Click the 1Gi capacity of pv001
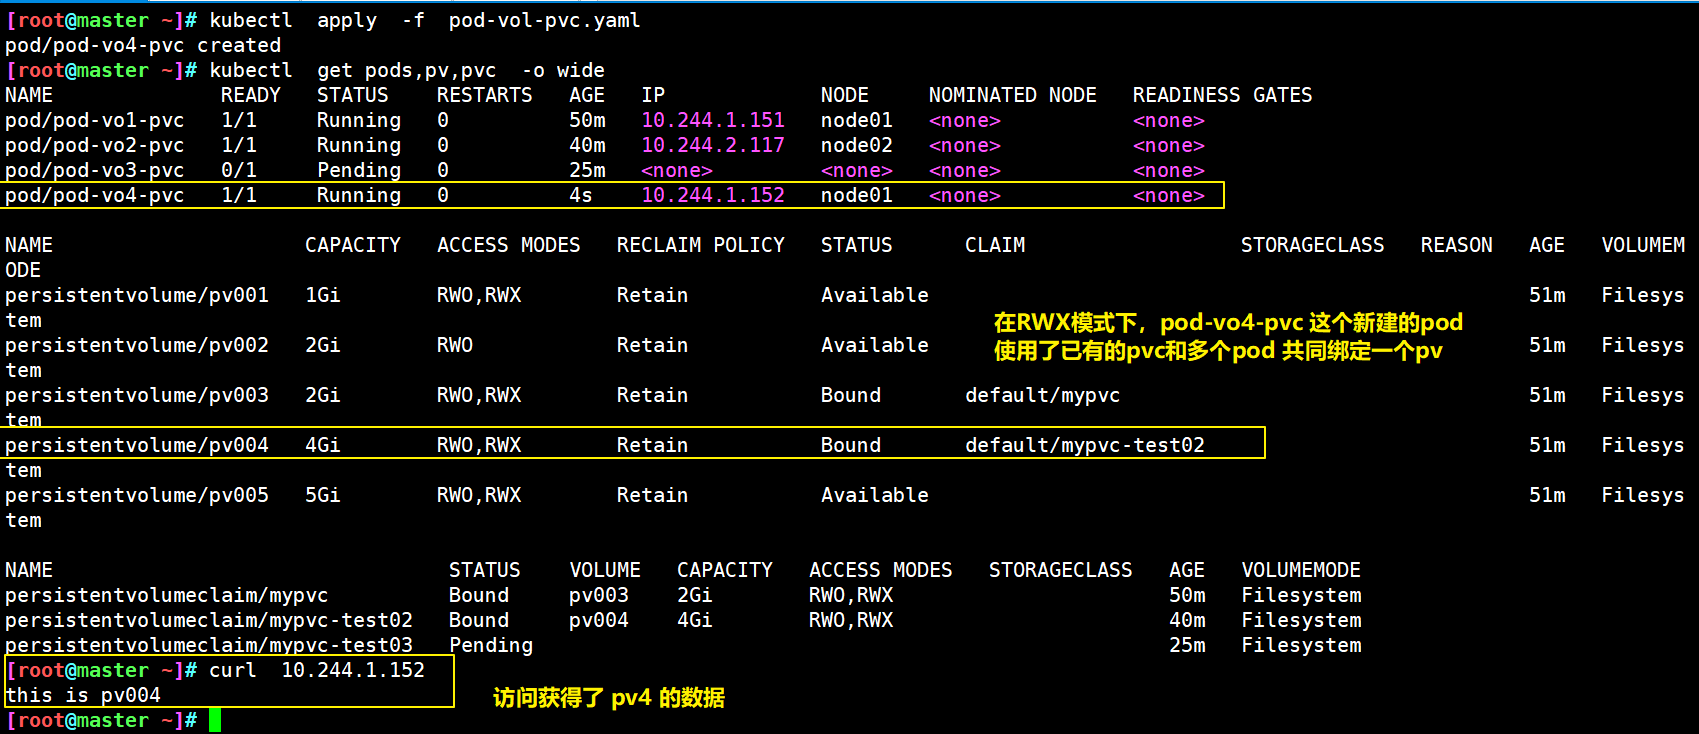1699x734 pixels. [323, 295]
